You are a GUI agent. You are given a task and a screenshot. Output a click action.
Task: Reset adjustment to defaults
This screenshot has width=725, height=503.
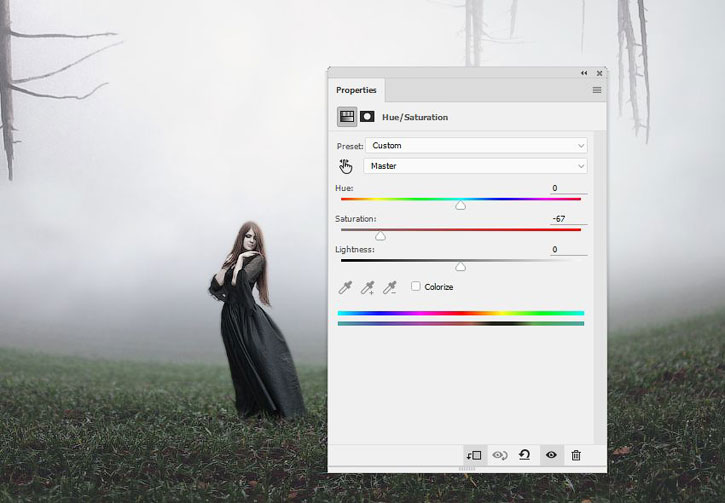(524, 455)
